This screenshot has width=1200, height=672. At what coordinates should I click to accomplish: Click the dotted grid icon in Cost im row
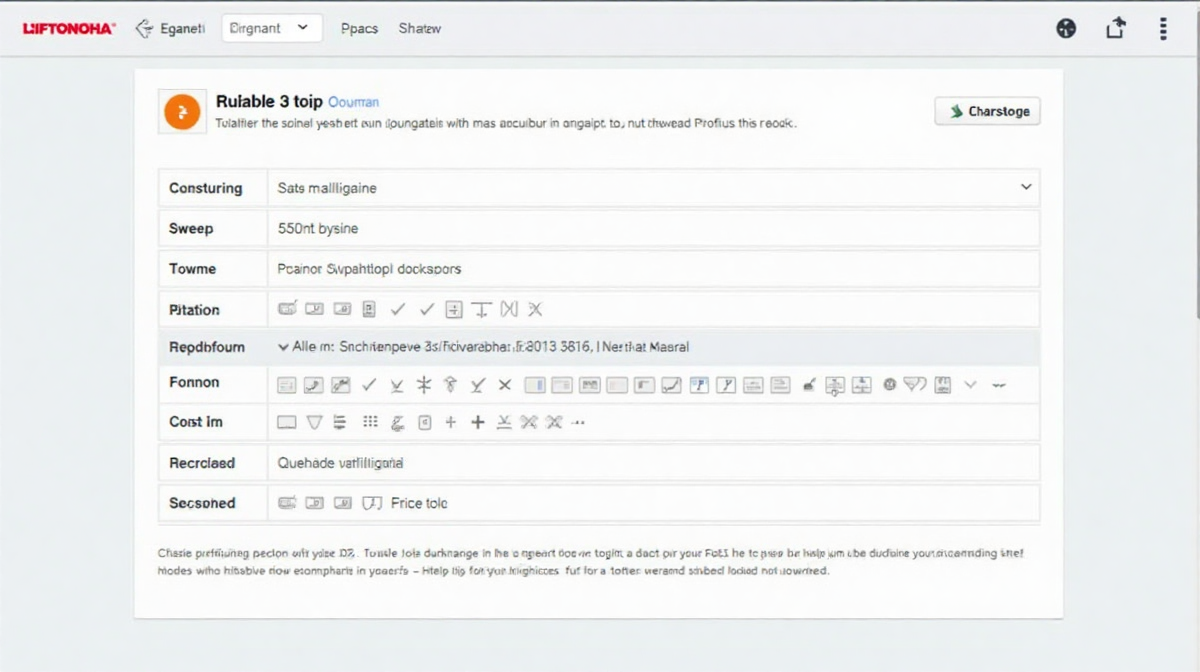click(x=370, y=423)
